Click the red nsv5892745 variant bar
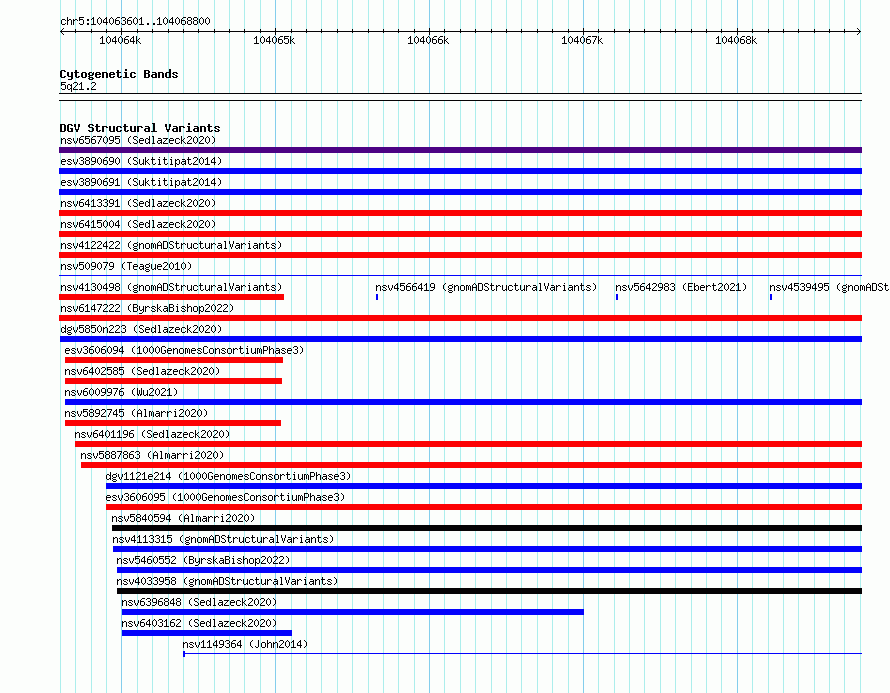 (173, 423)
